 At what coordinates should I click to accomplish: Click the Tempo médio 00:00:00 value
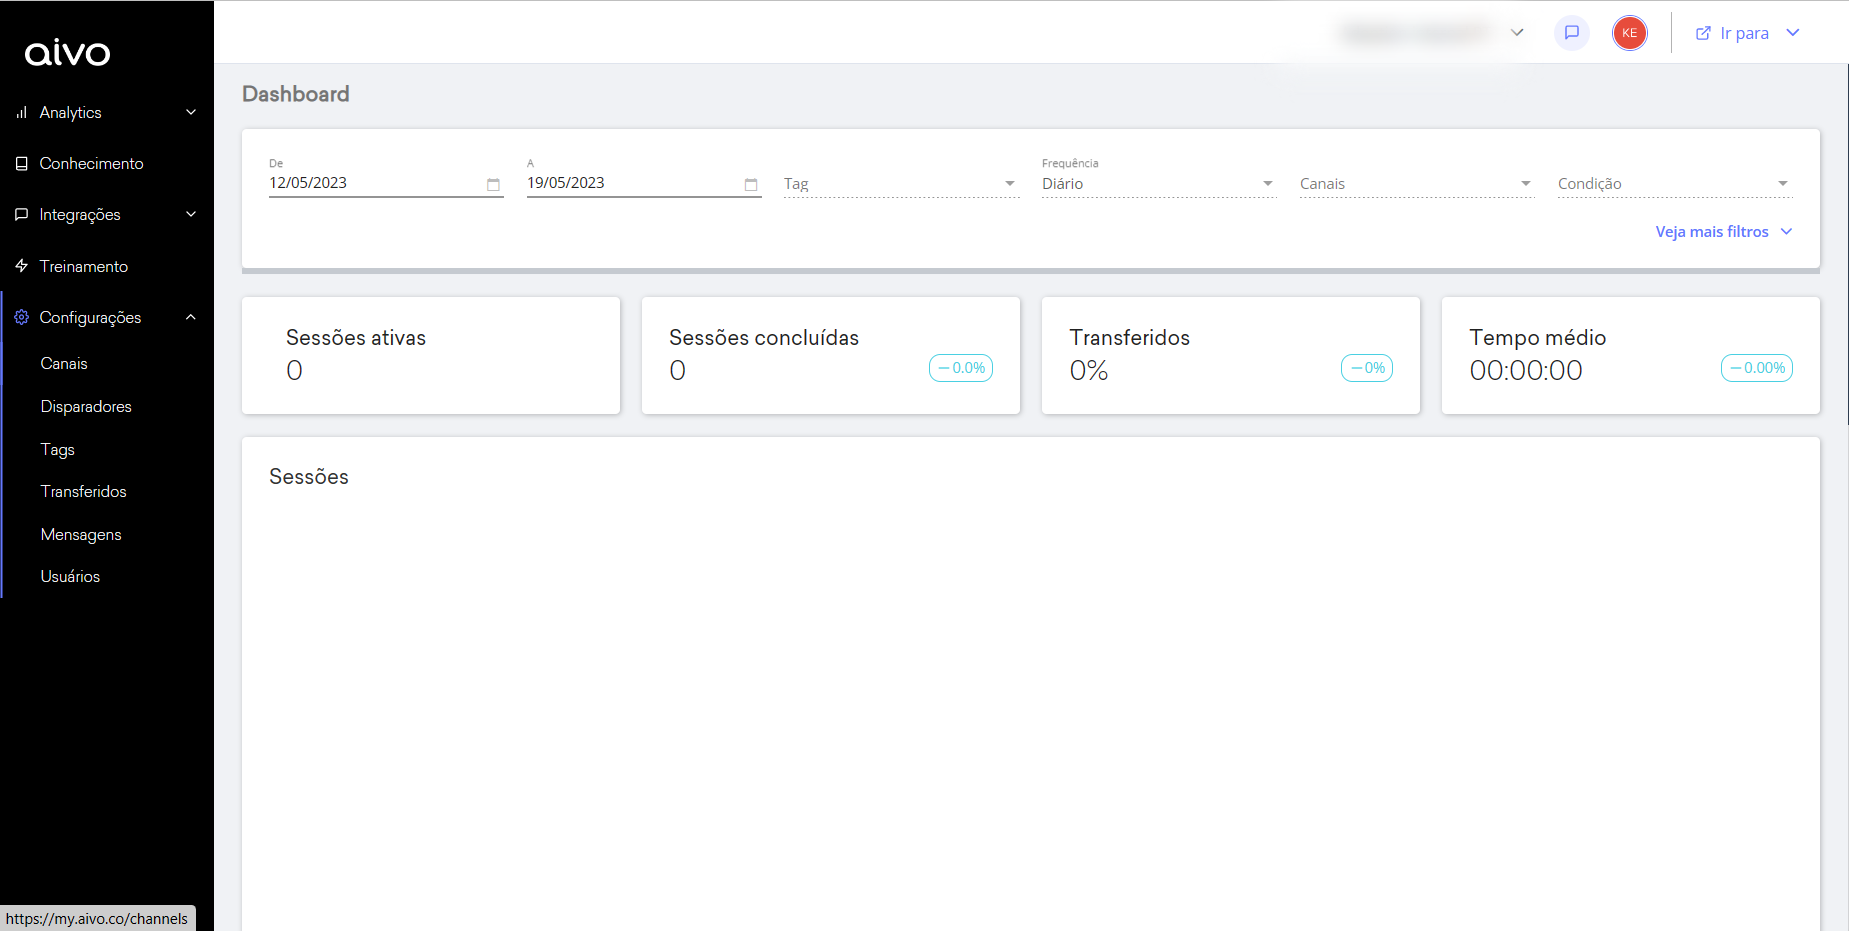point(1526,371)
